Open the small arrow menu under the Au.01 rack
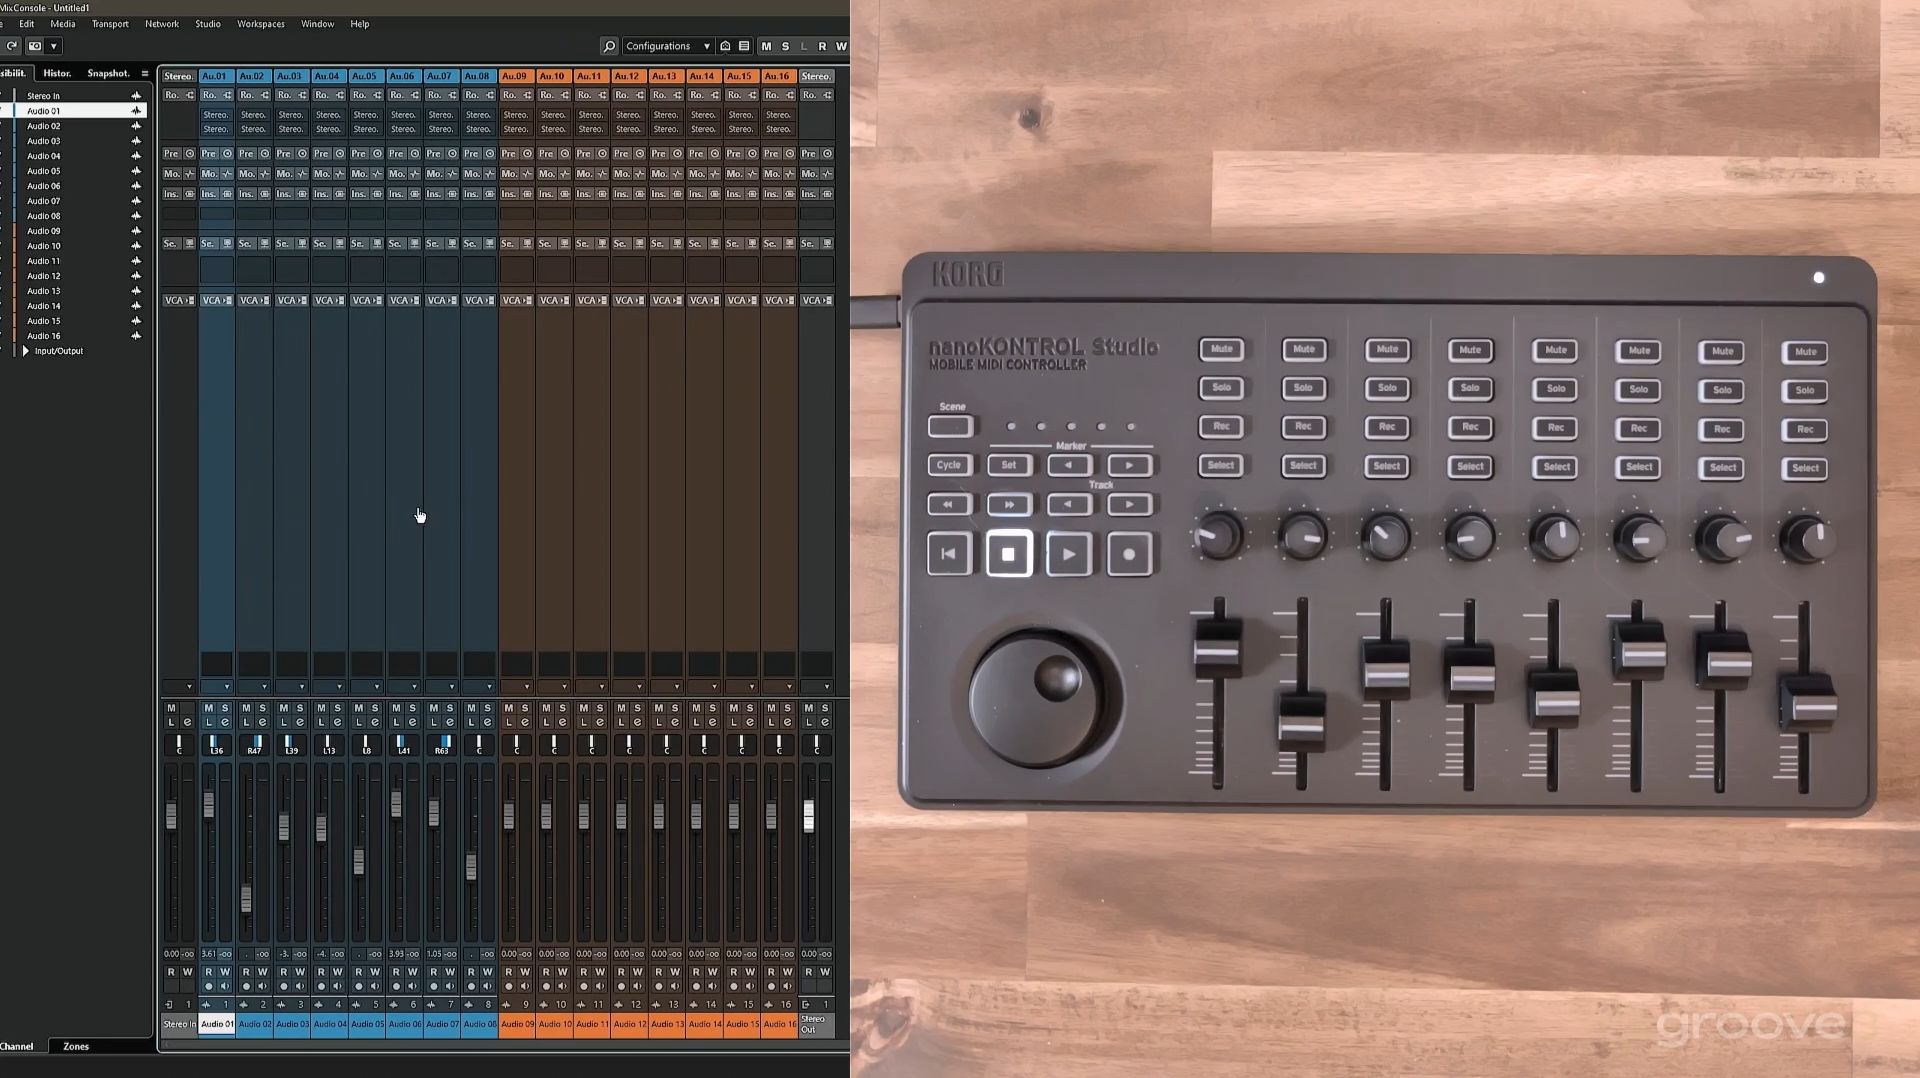 pos(227,687)
